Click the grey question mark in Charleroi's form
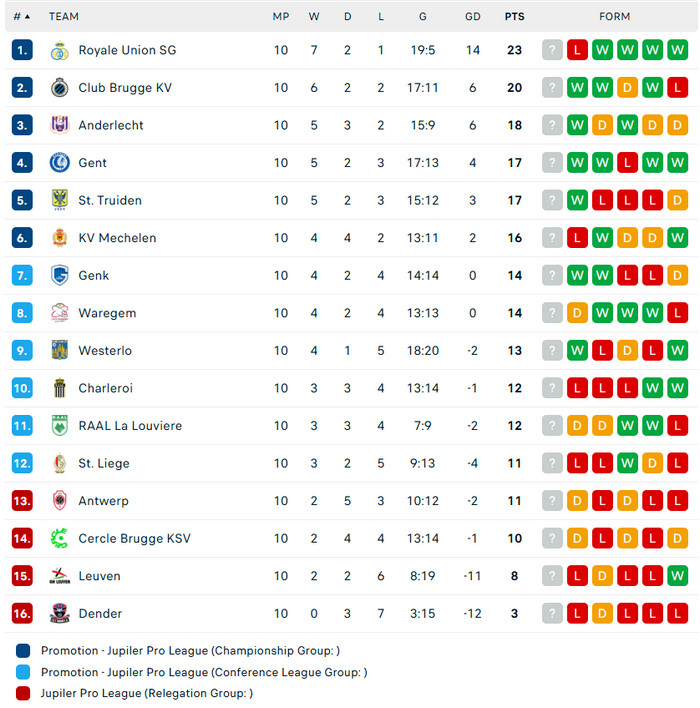This screenshot has height=708, width=700. [x=552, y=388]
